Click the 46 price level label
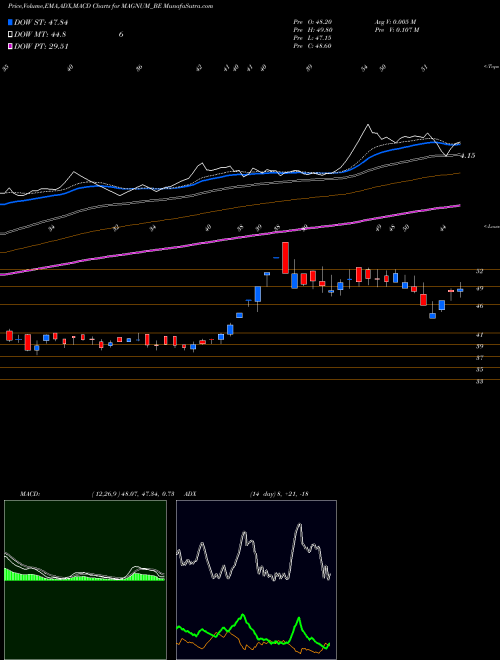This screenshot has height=660, width=500. [x=479, y=306]
